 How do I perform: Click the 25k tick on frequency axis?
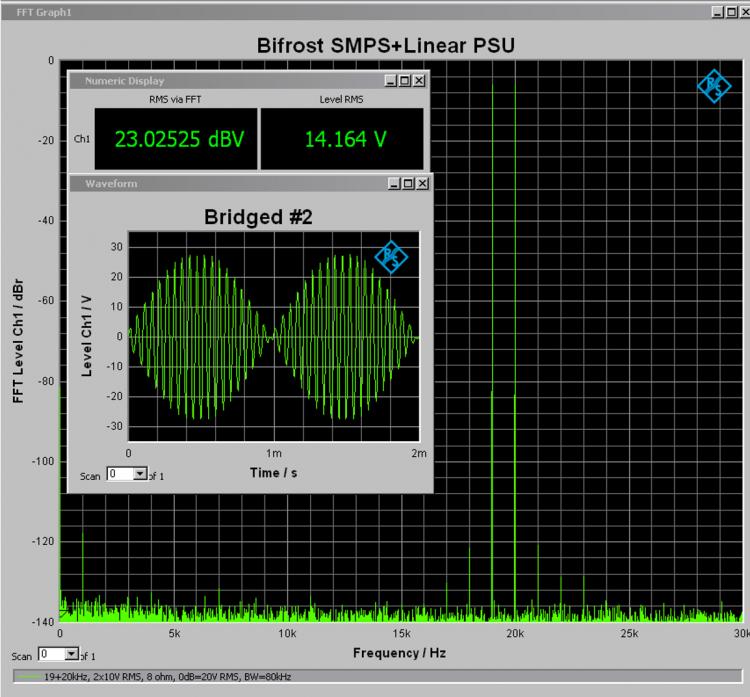tap(629, 633)
